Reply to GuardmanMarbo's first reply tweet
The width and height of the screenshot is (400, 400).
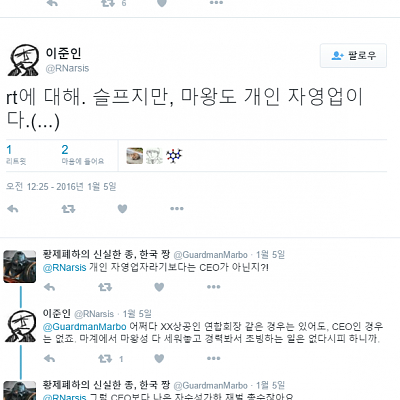[49, 287]
